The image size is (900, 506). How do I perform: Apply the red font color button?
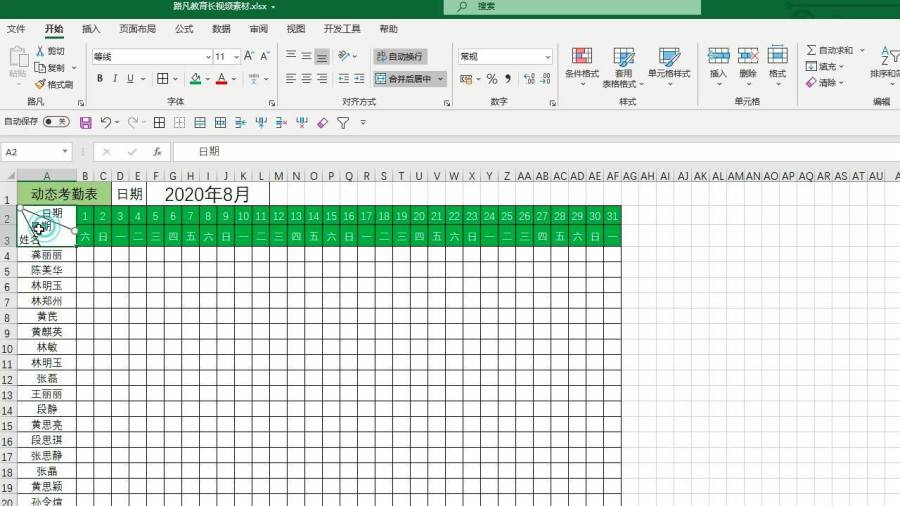tap(222, 79)
